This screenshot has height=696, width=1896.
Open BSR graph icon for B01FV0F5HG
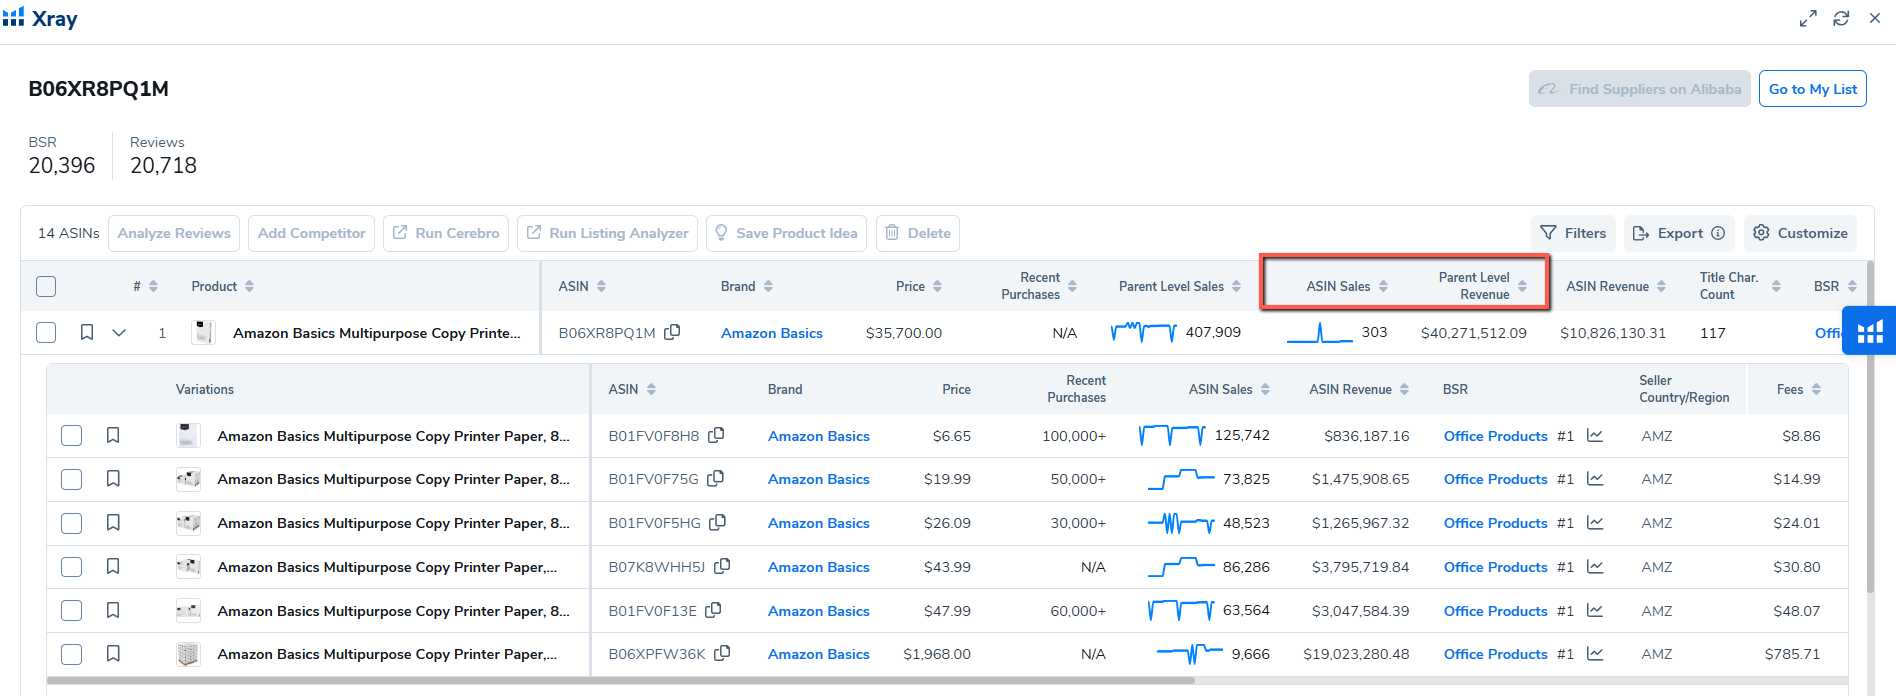1595,522
